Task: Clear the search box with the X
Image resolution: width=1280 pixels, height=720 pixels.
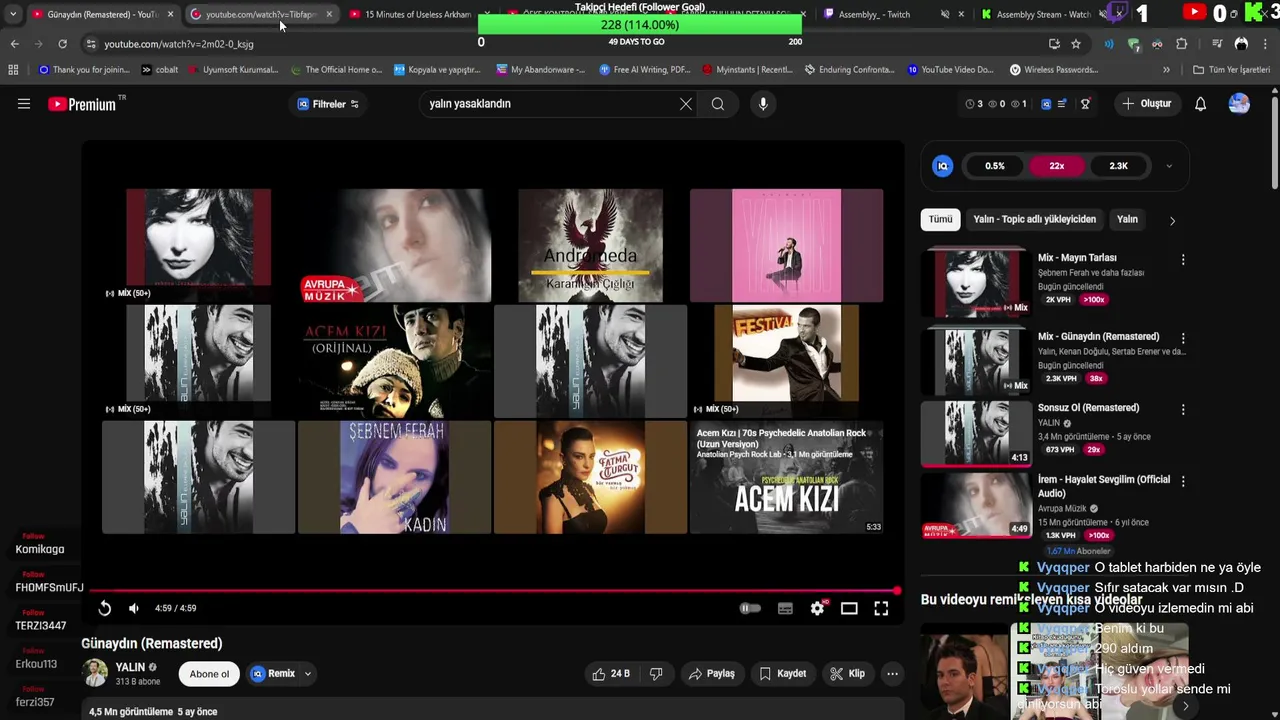Action: tap(686, 104)
